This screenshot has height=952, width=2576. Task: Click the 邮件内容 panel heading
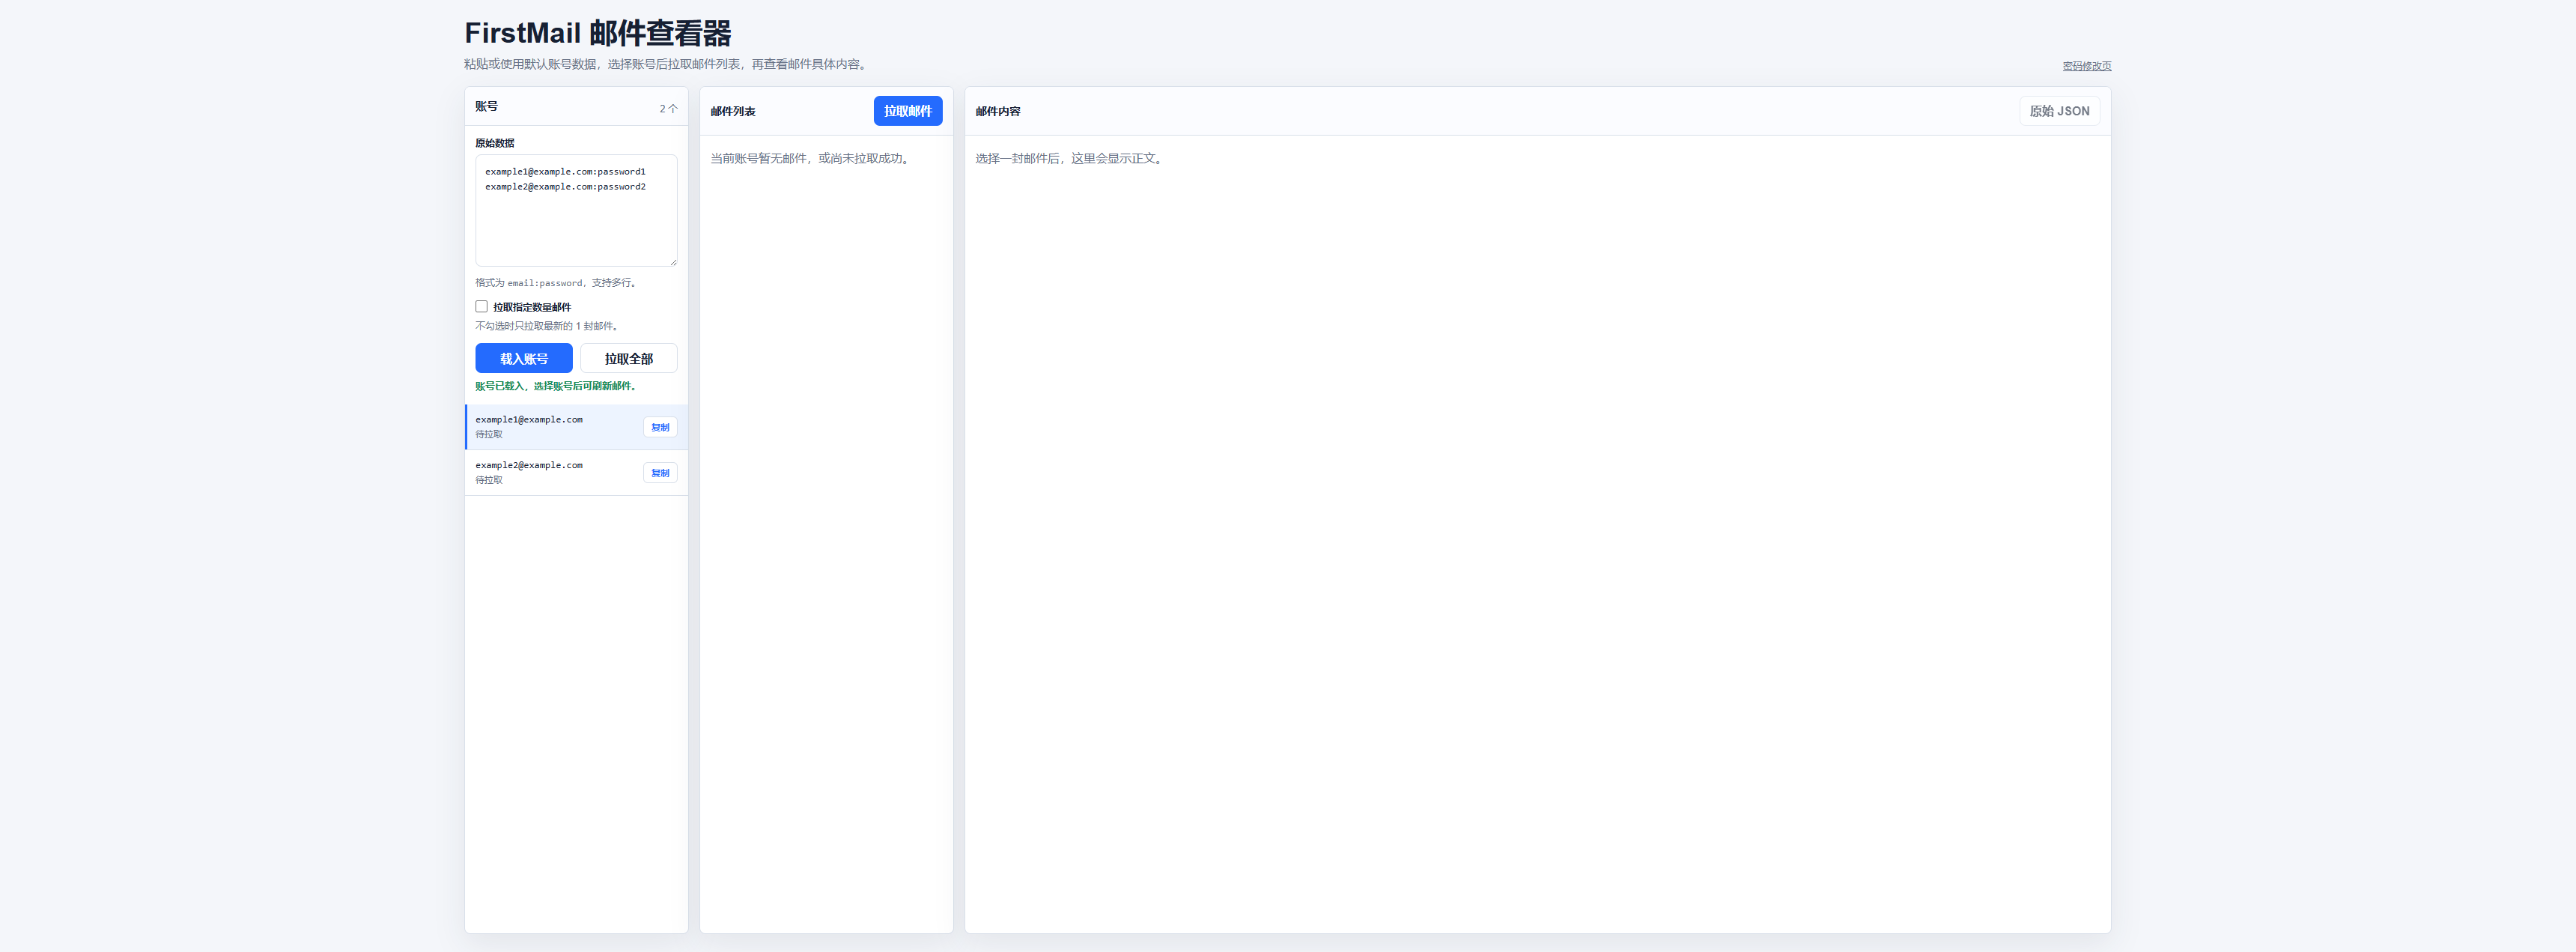pyautogui.click(x=998, y=111)
